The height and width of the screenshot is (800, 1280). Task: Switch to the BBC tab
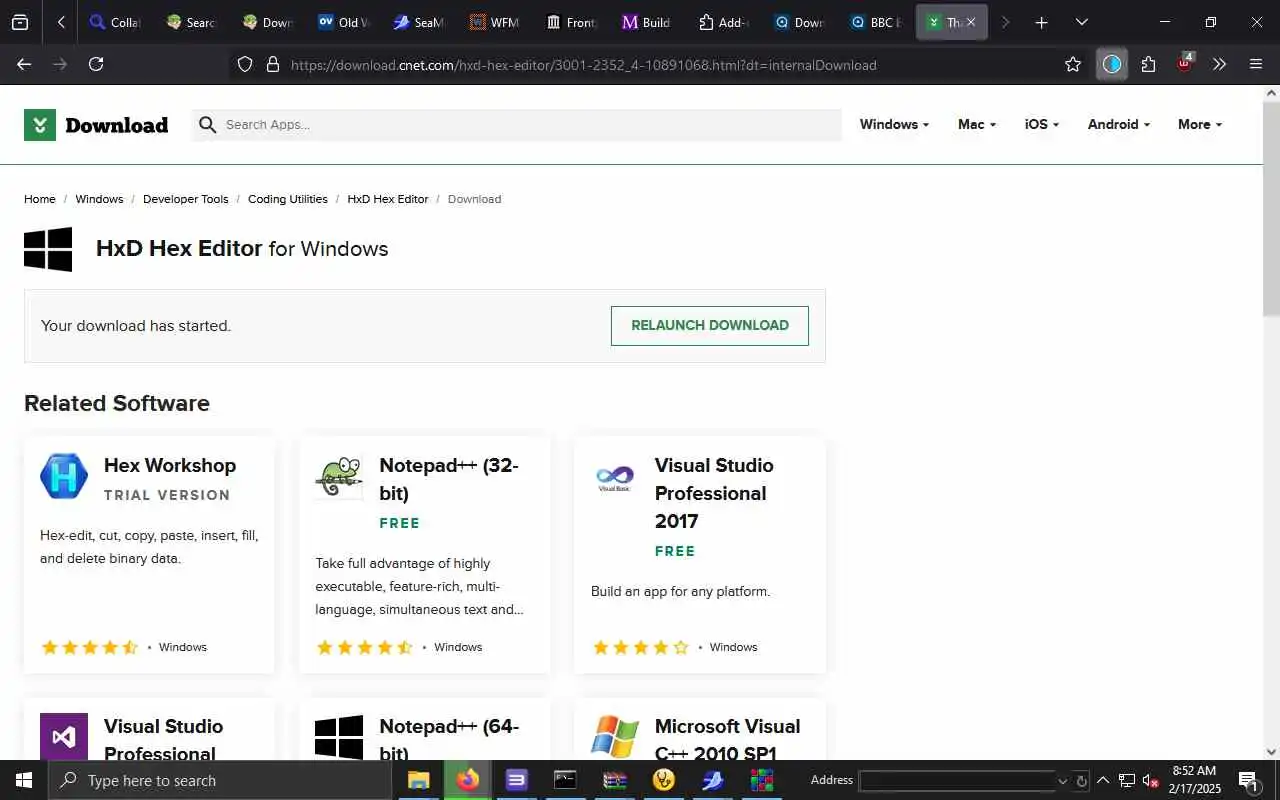point(875,22)
